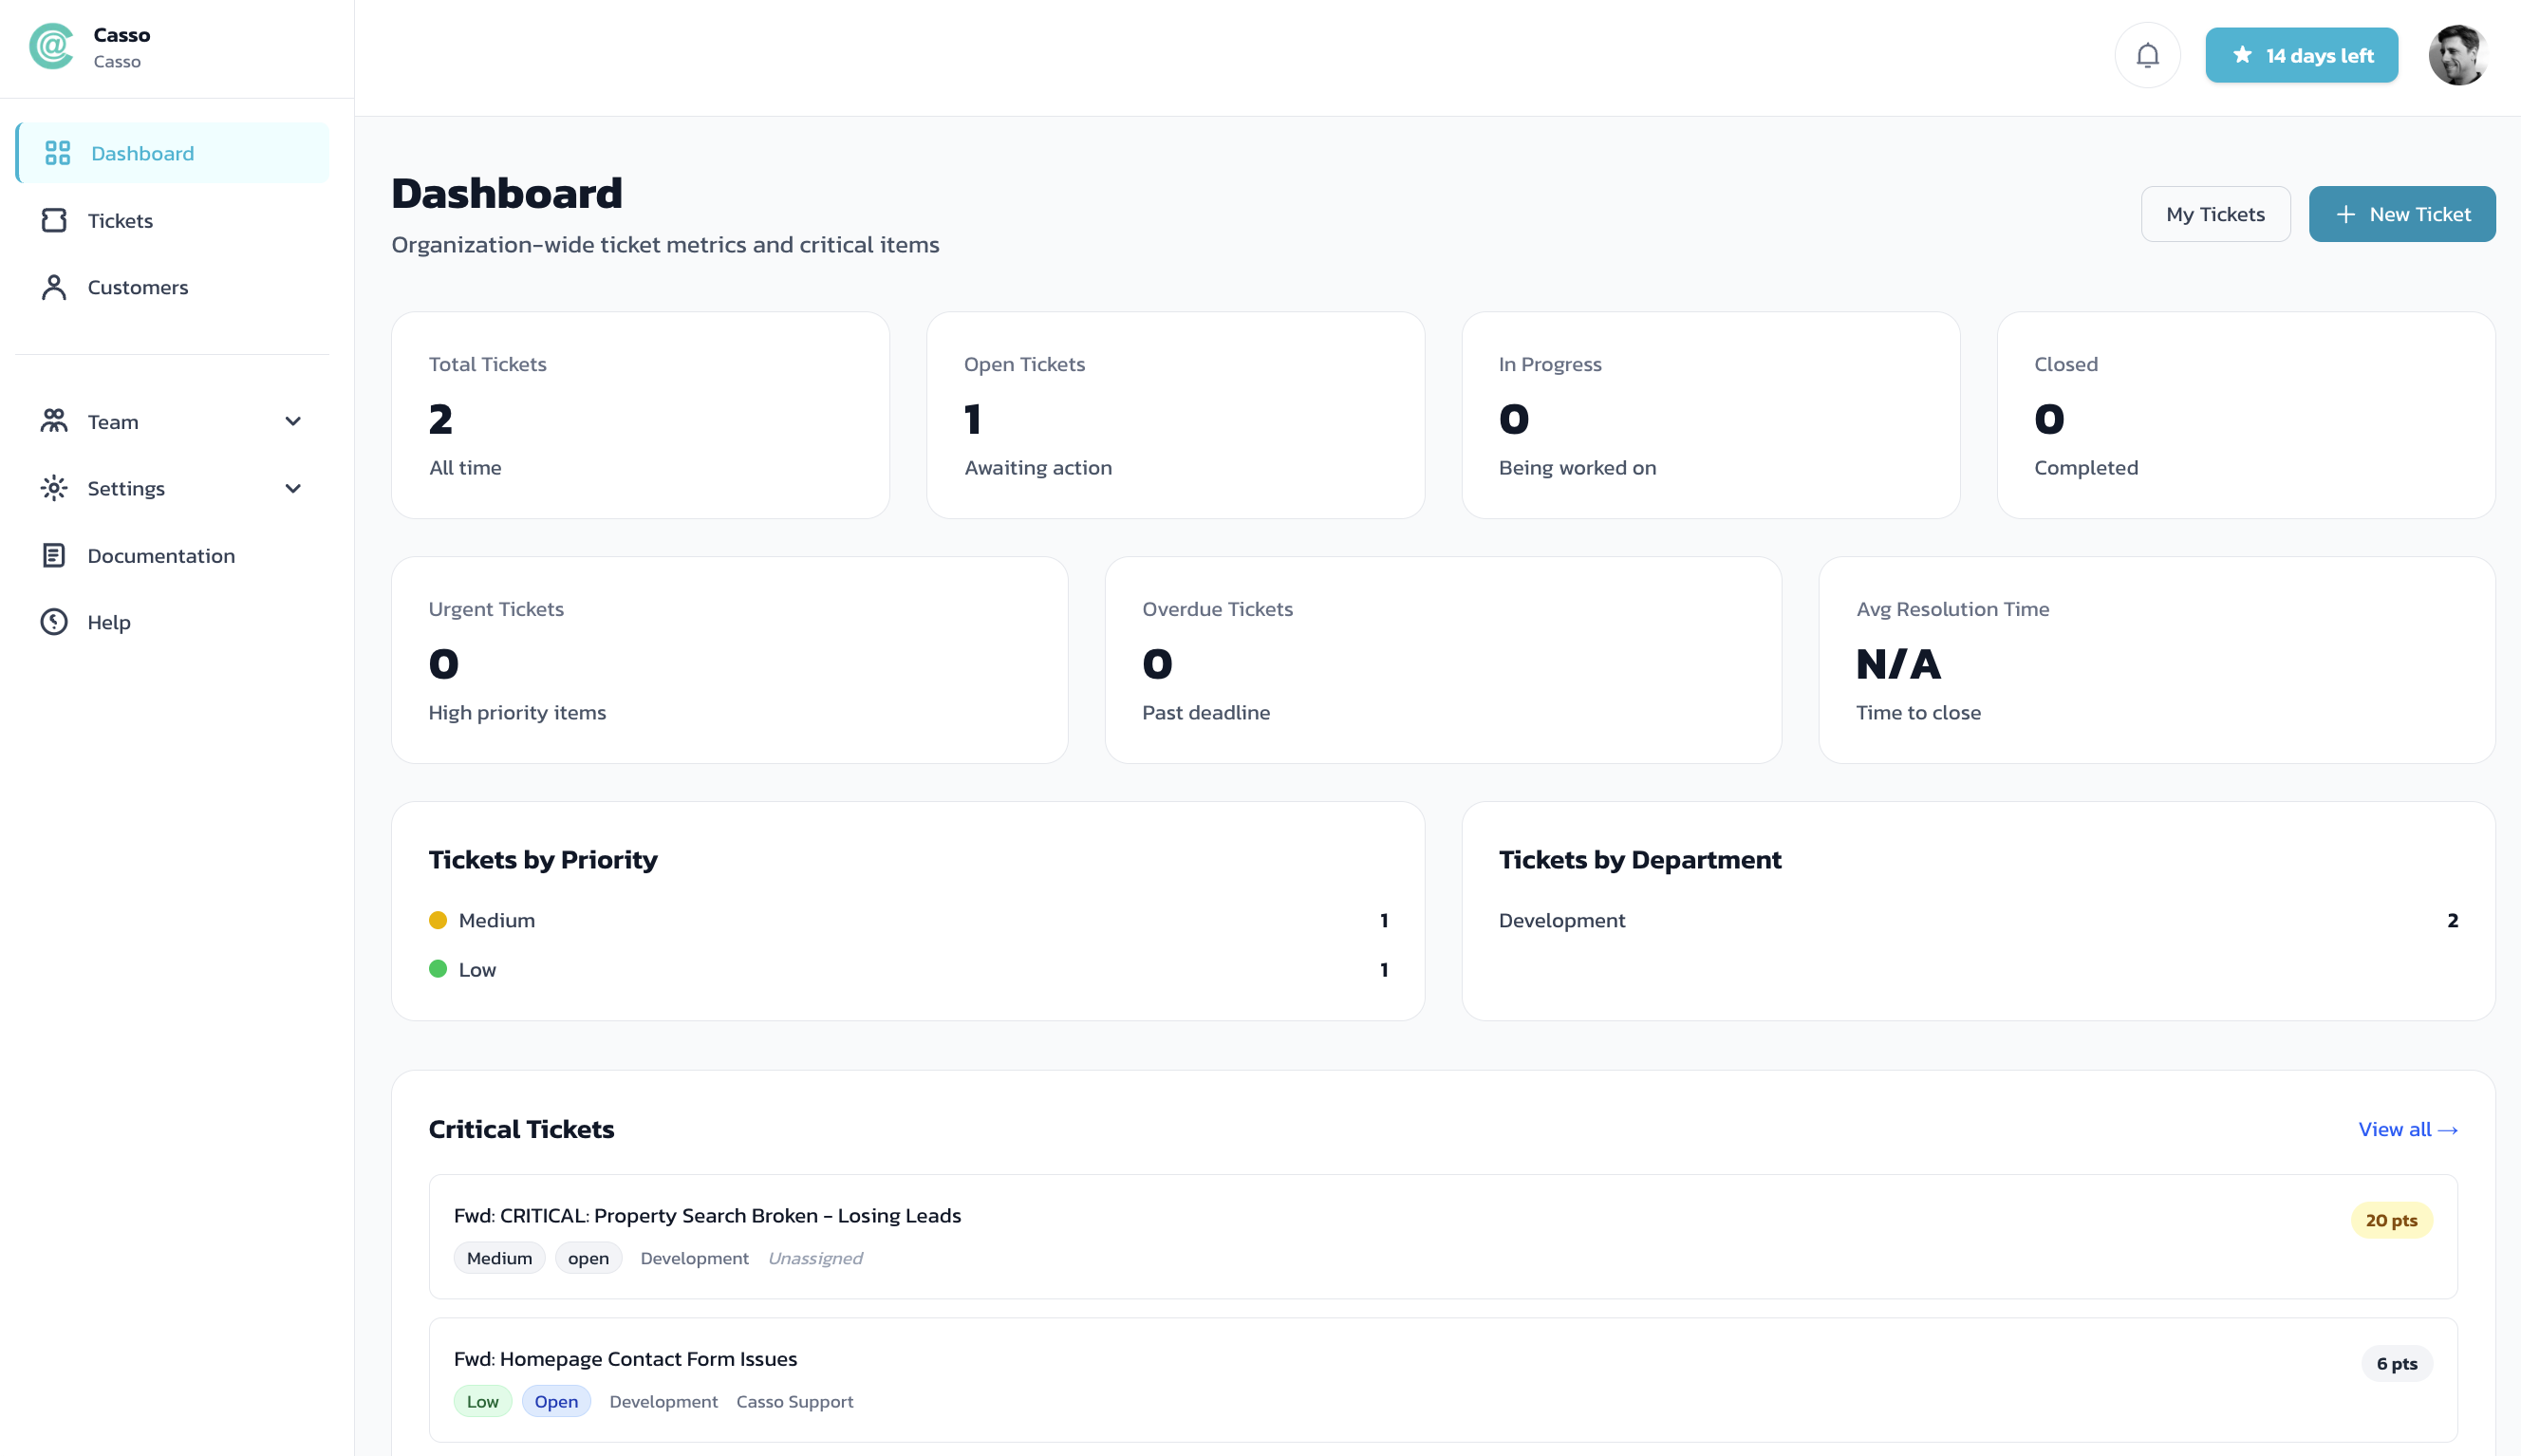Select the Tickets icon in the sidebar
Screen dimensions: 2521x1456
[x=55, y=220]
